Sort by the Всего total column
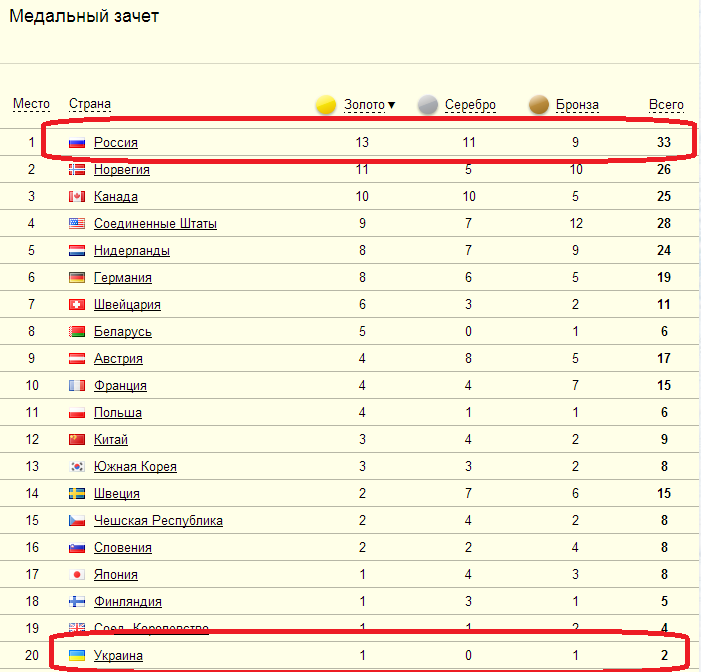Viewport: 701px width, 672px height. [666, 105]
